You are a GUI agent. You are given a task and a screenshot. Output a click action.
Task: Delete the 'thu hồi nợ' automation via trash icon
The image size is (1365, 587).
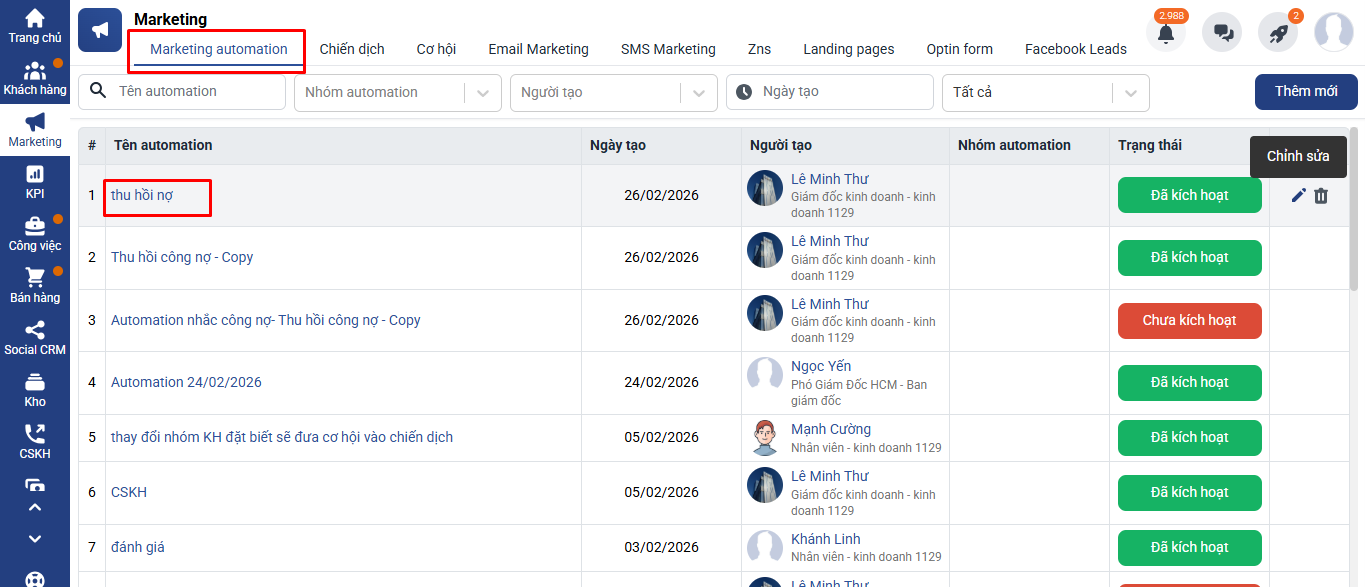(x=1321, y=196)
